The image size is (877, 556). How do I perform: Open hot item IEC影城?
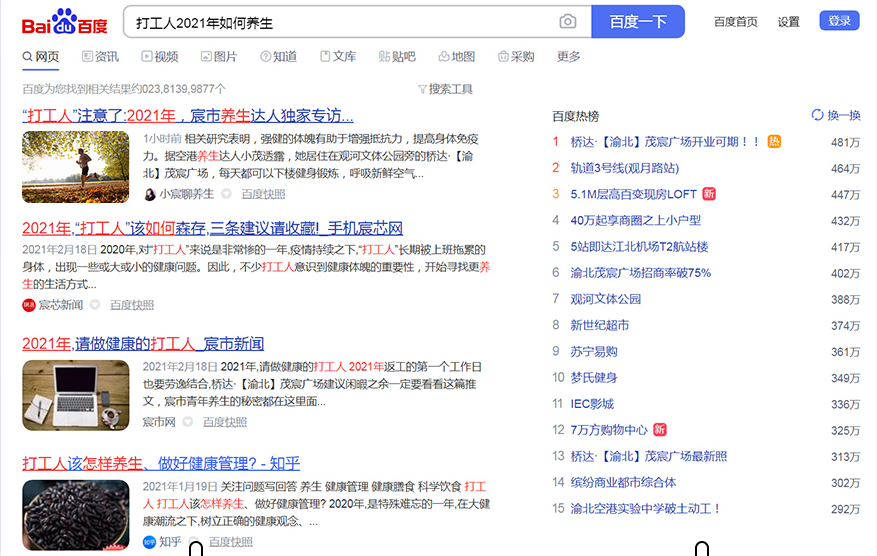(592, 404)
